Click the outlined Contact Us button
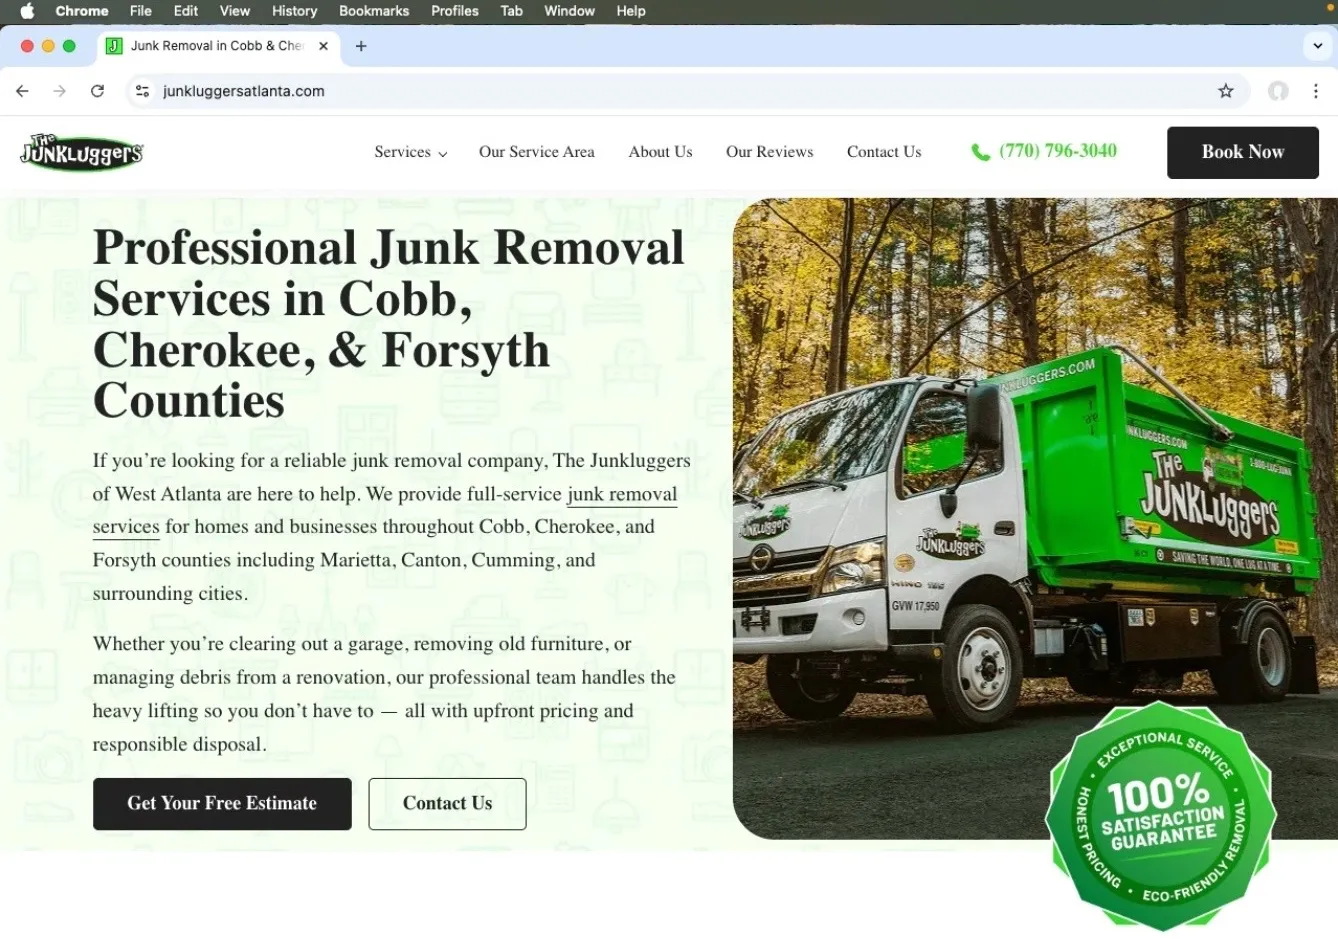1338x939 pixels. coord(447,803)
